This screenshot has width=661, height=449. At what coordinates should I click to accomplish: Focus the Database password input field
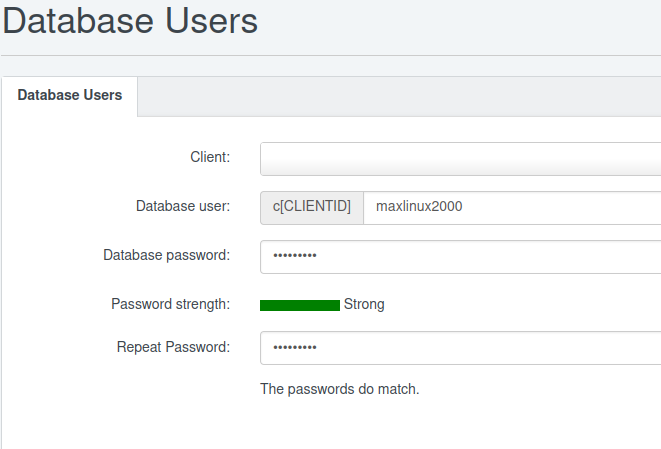460,257
